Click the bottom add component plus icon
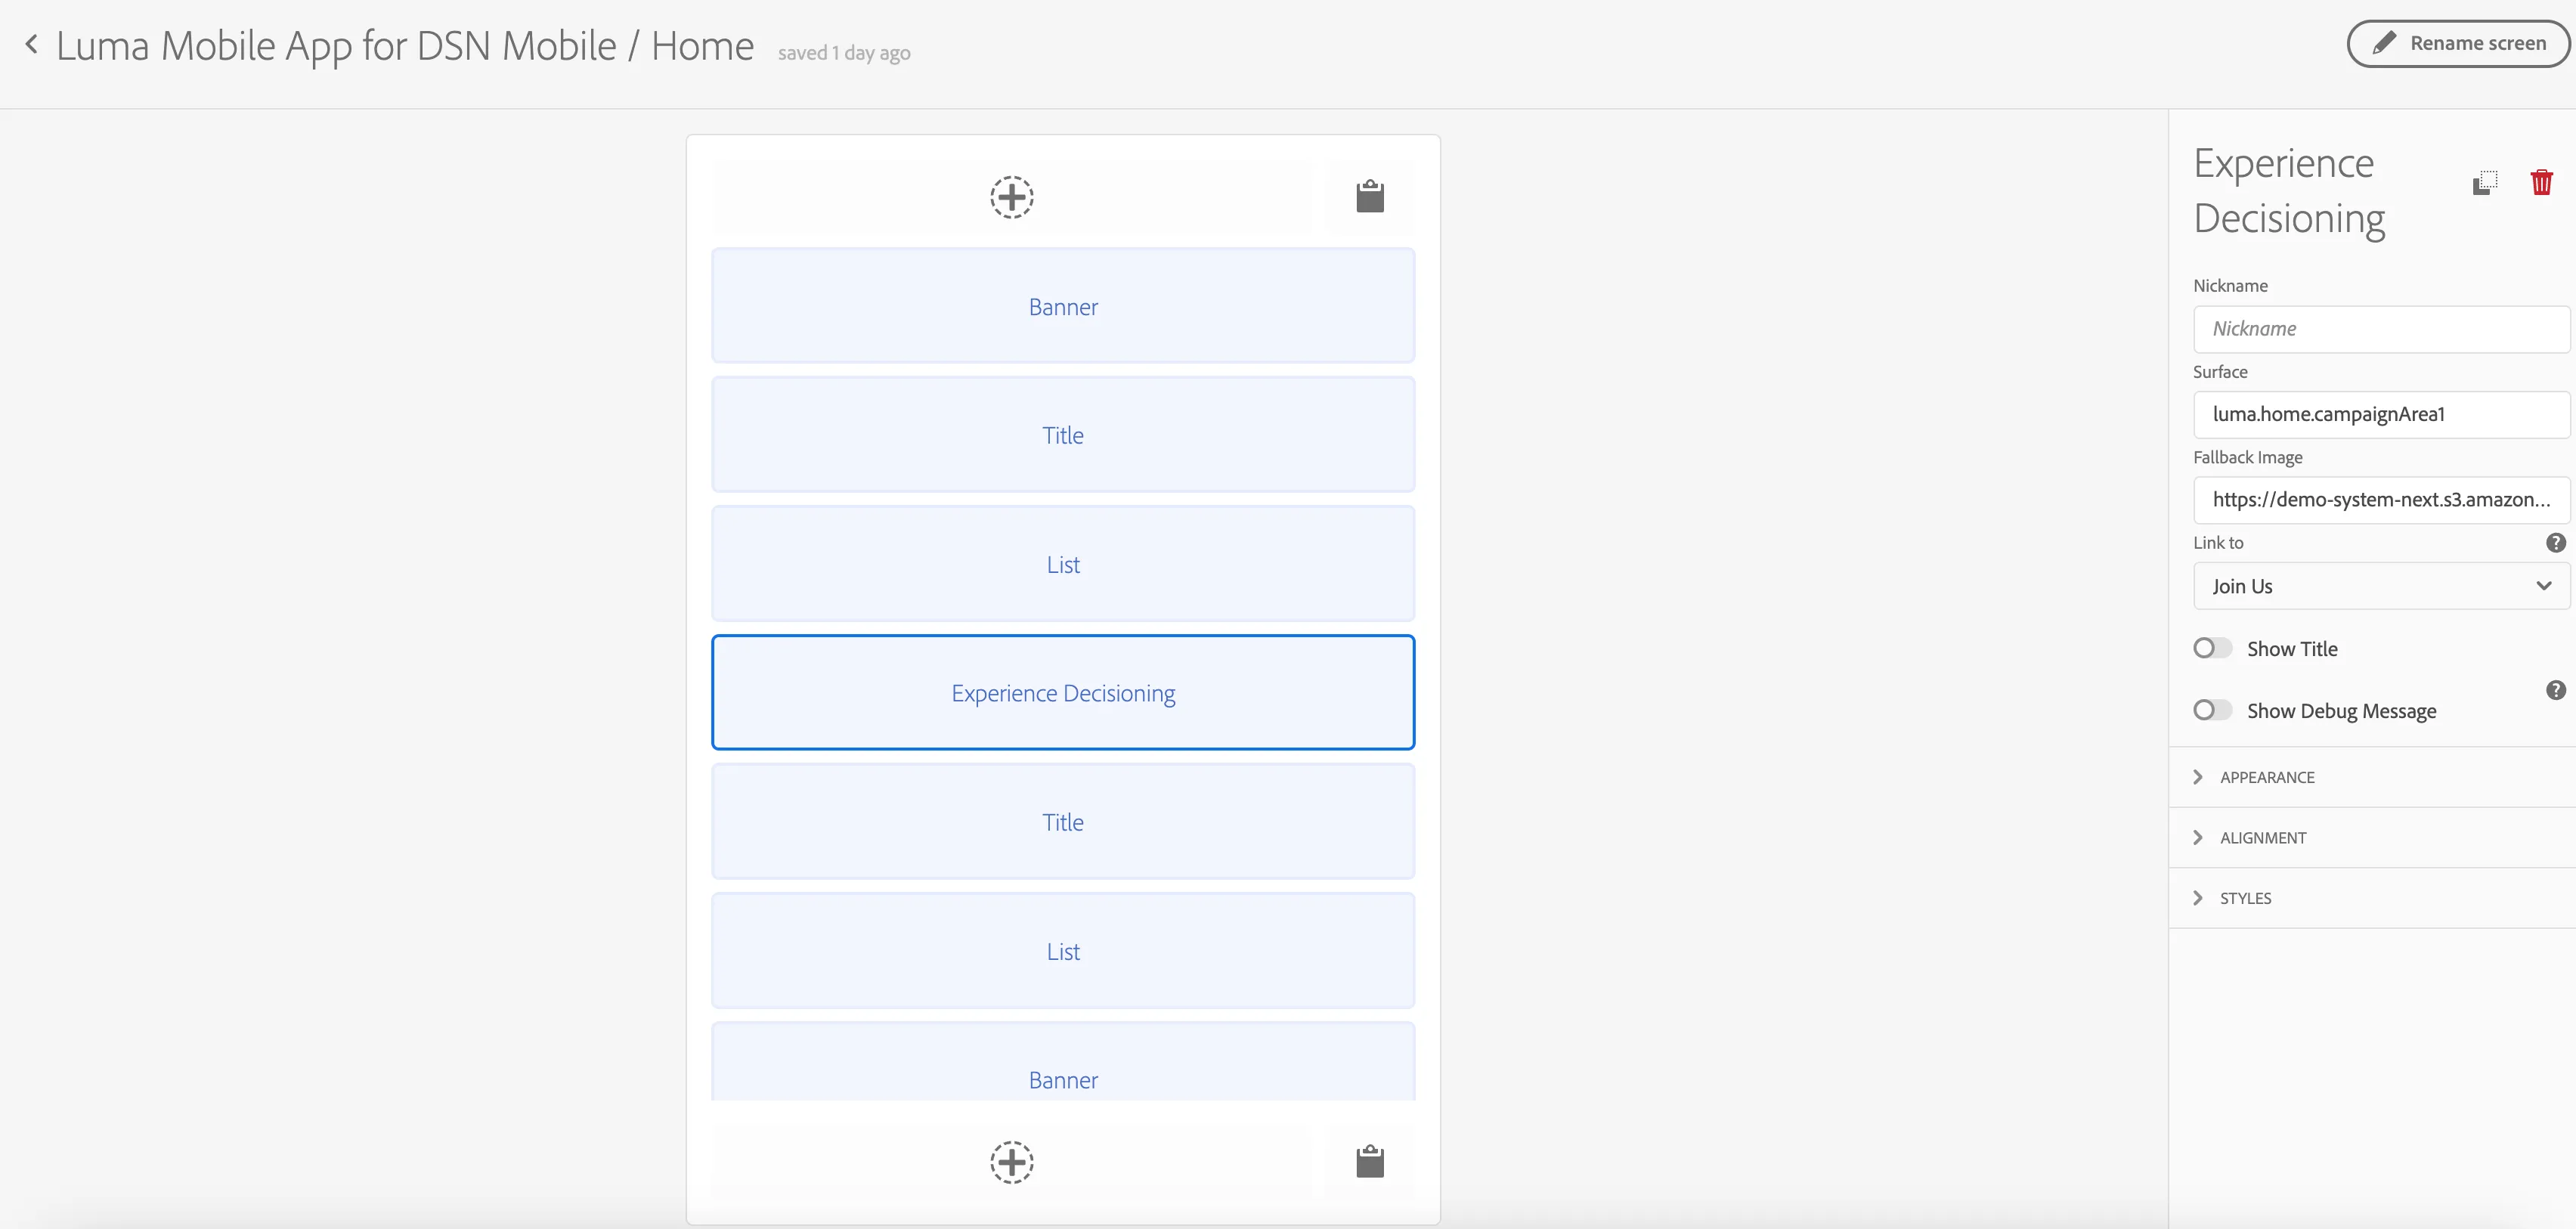 pos(1011,1162)
